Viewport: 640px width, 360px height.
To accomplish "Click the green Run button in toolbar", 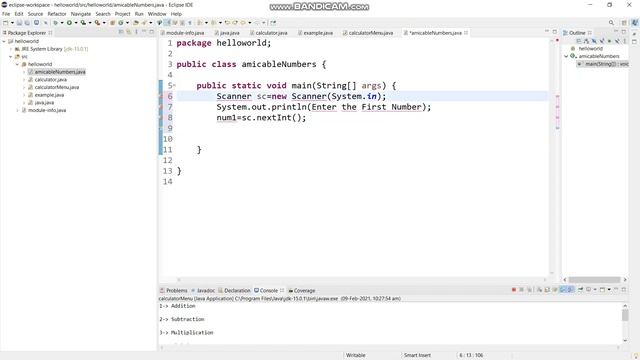I will (69, 23).
